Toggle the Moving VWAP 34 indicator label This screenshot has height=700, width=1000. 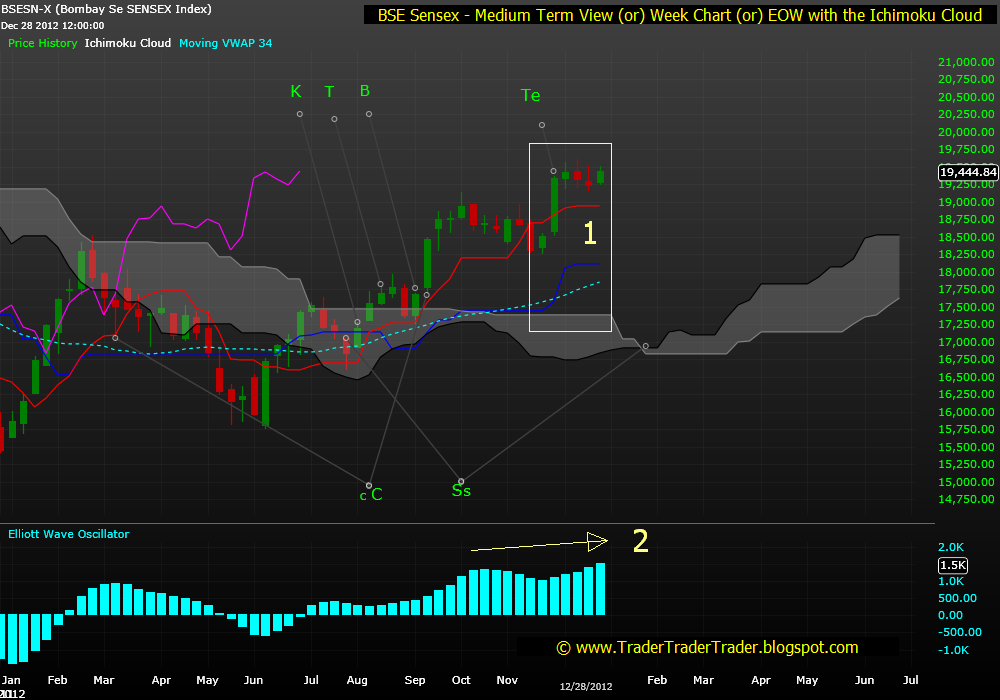coord(225,44)
